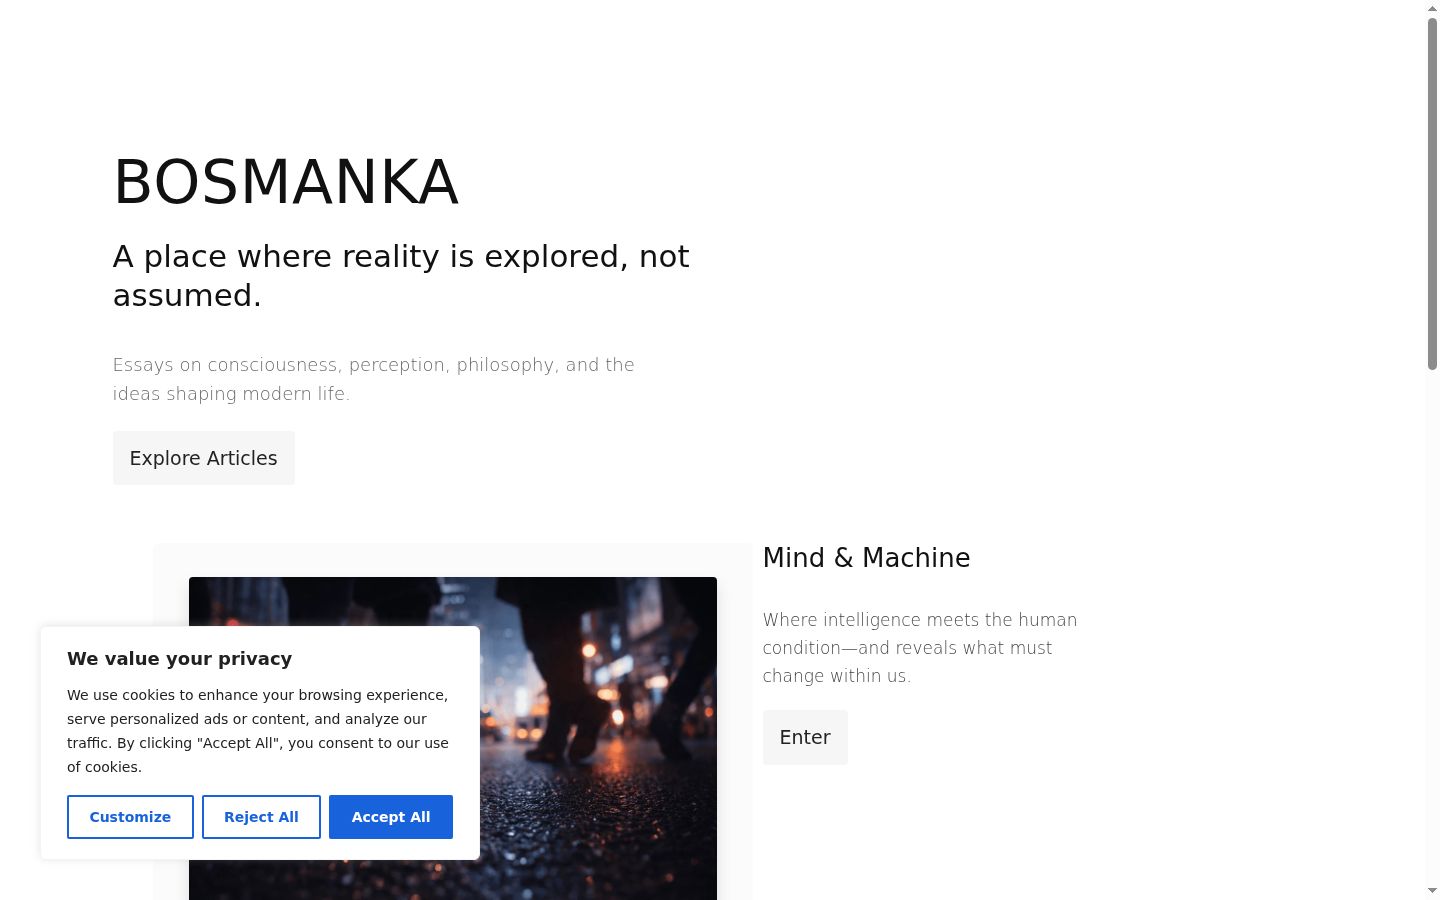Click the essays on consciousness description text
The height and width of the screenshot is (900, 1440).
coord(373,379)
